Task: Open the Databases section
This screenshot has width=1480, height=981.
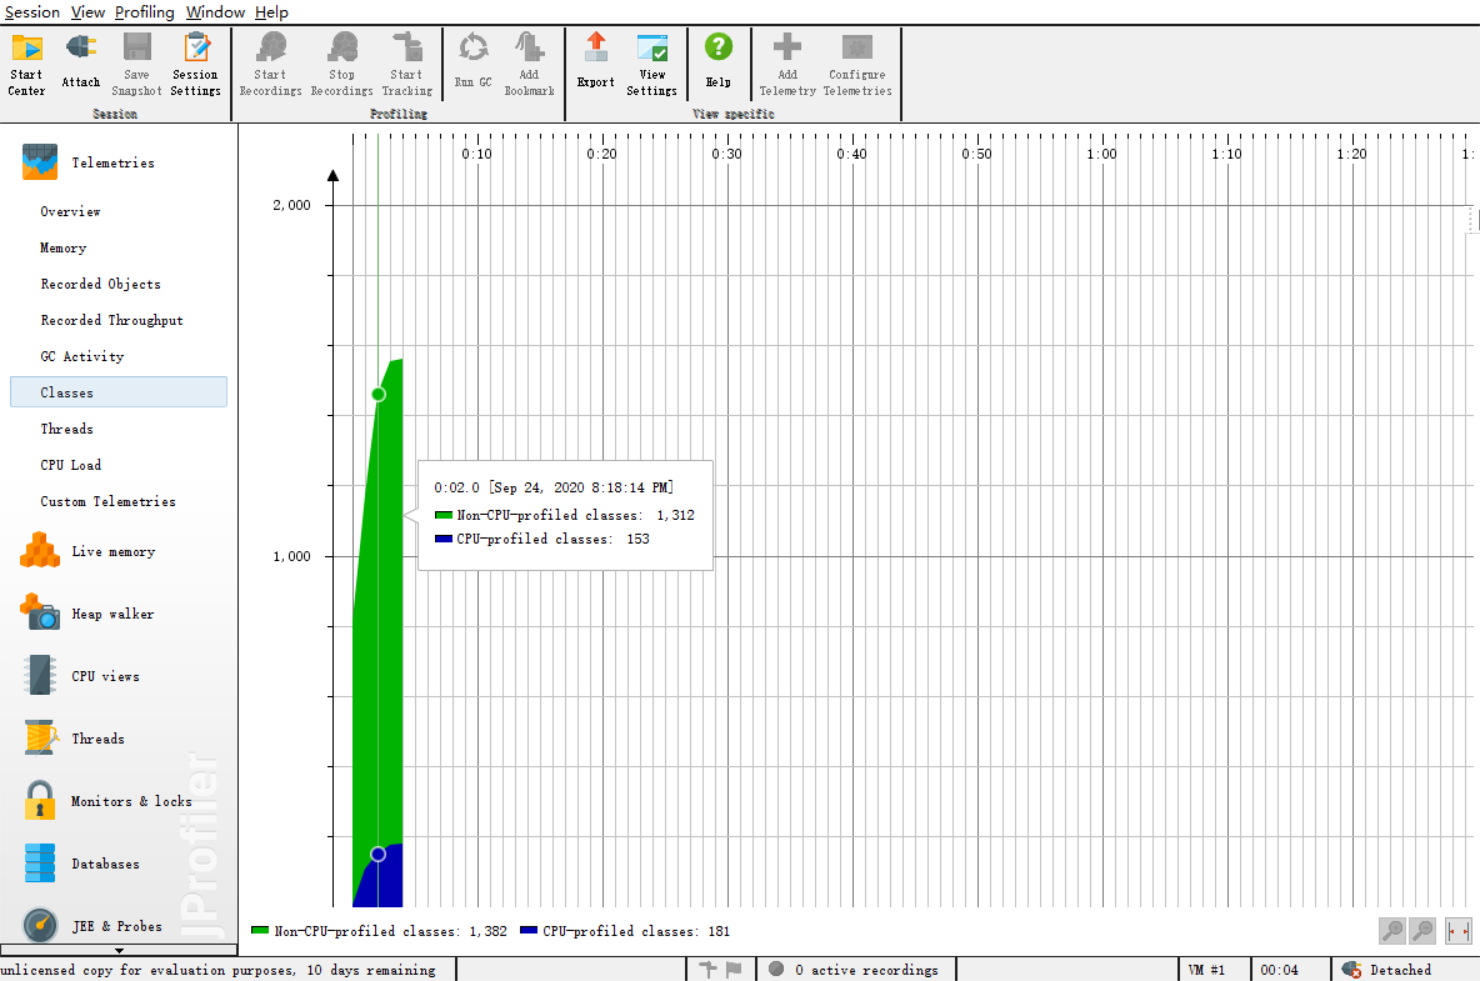Action: click(x=80, y=863)
